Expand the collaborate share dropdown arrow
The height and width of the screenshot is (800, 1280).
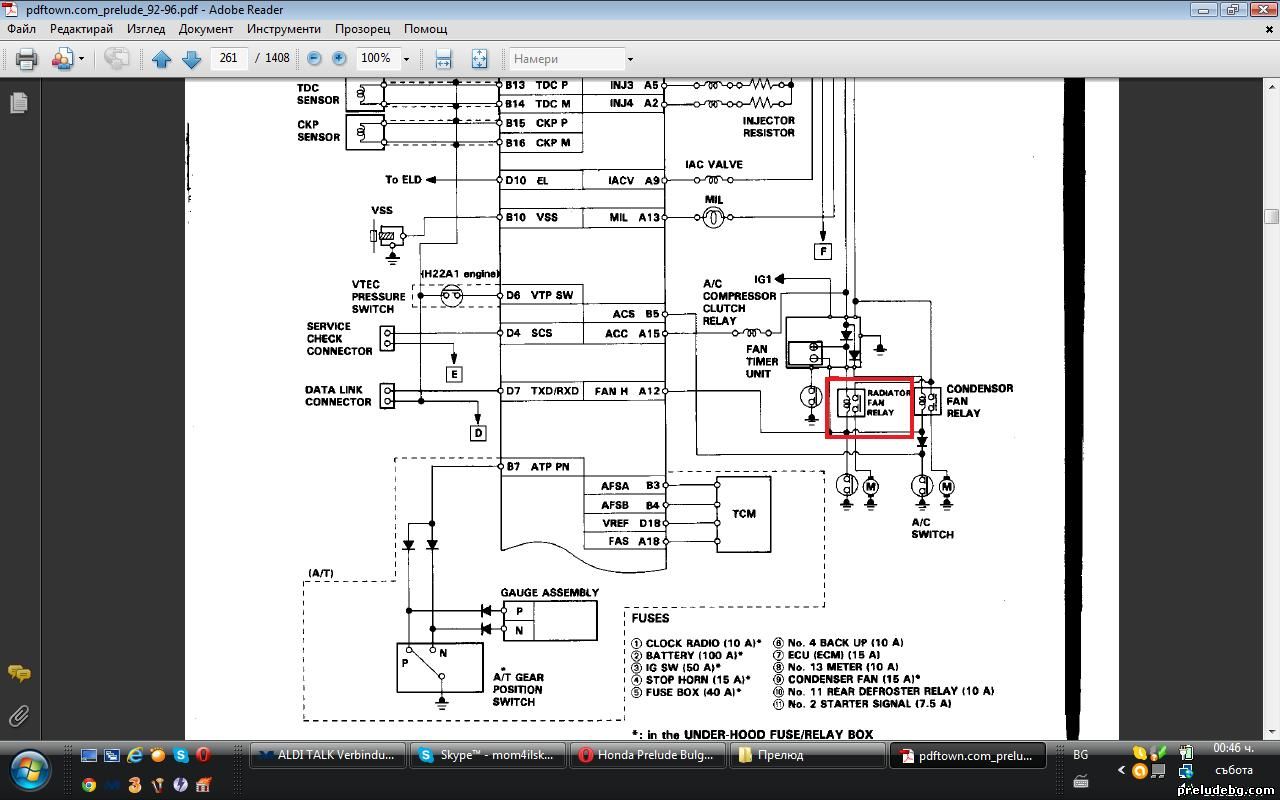(81, 59)
